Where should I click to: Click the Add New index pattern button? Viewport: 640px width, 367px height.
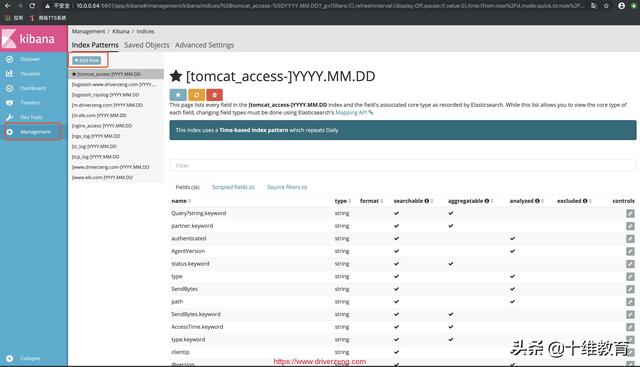click(87, 60)
